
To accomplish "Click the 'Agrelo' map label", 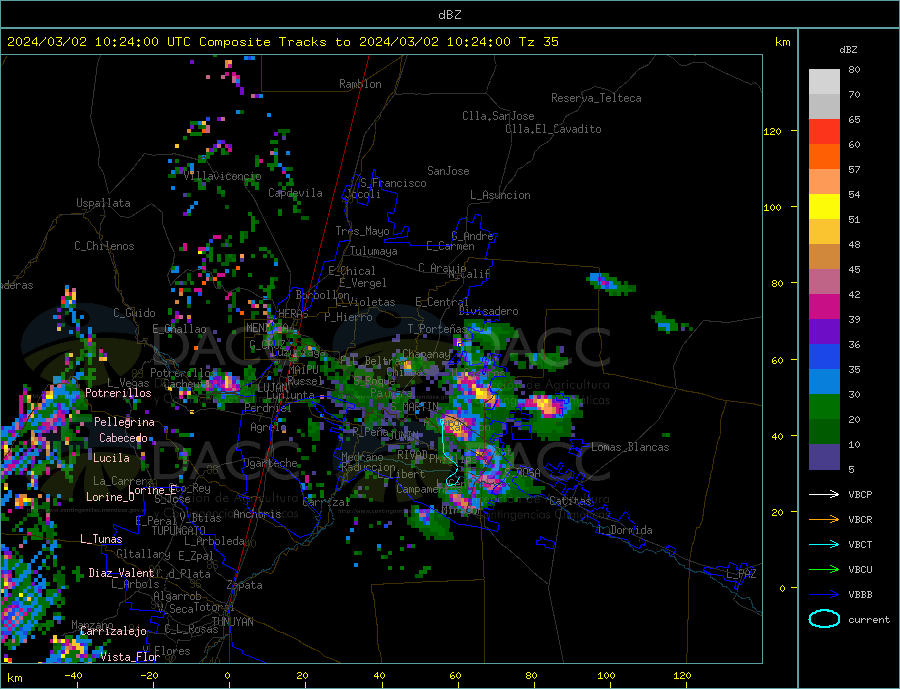I will 268,428.
